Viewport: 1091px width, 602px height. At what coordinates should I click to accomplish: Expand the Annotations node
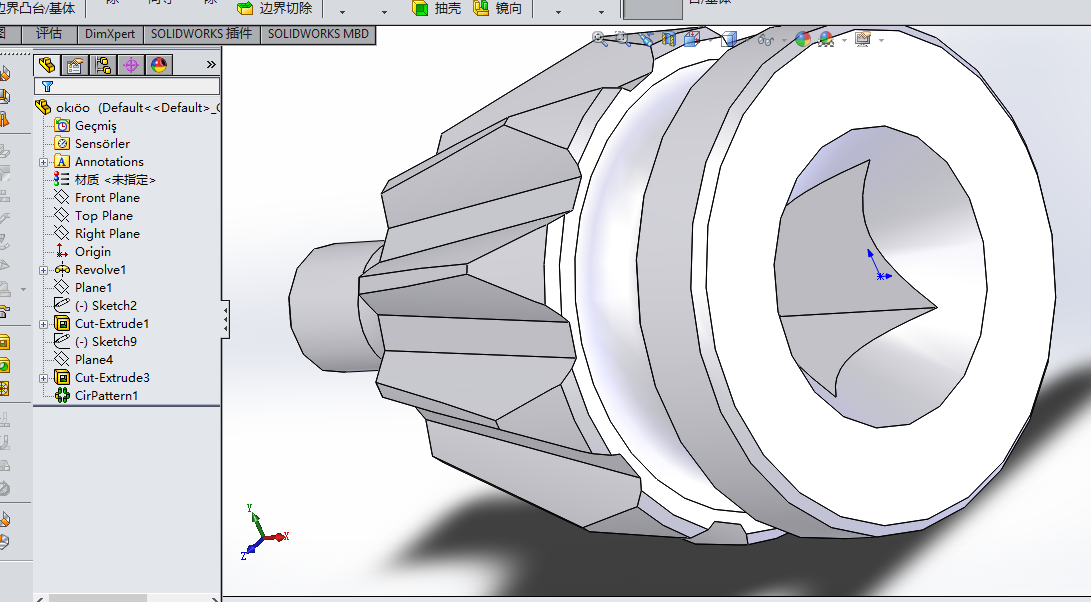(x=43, y=162)
